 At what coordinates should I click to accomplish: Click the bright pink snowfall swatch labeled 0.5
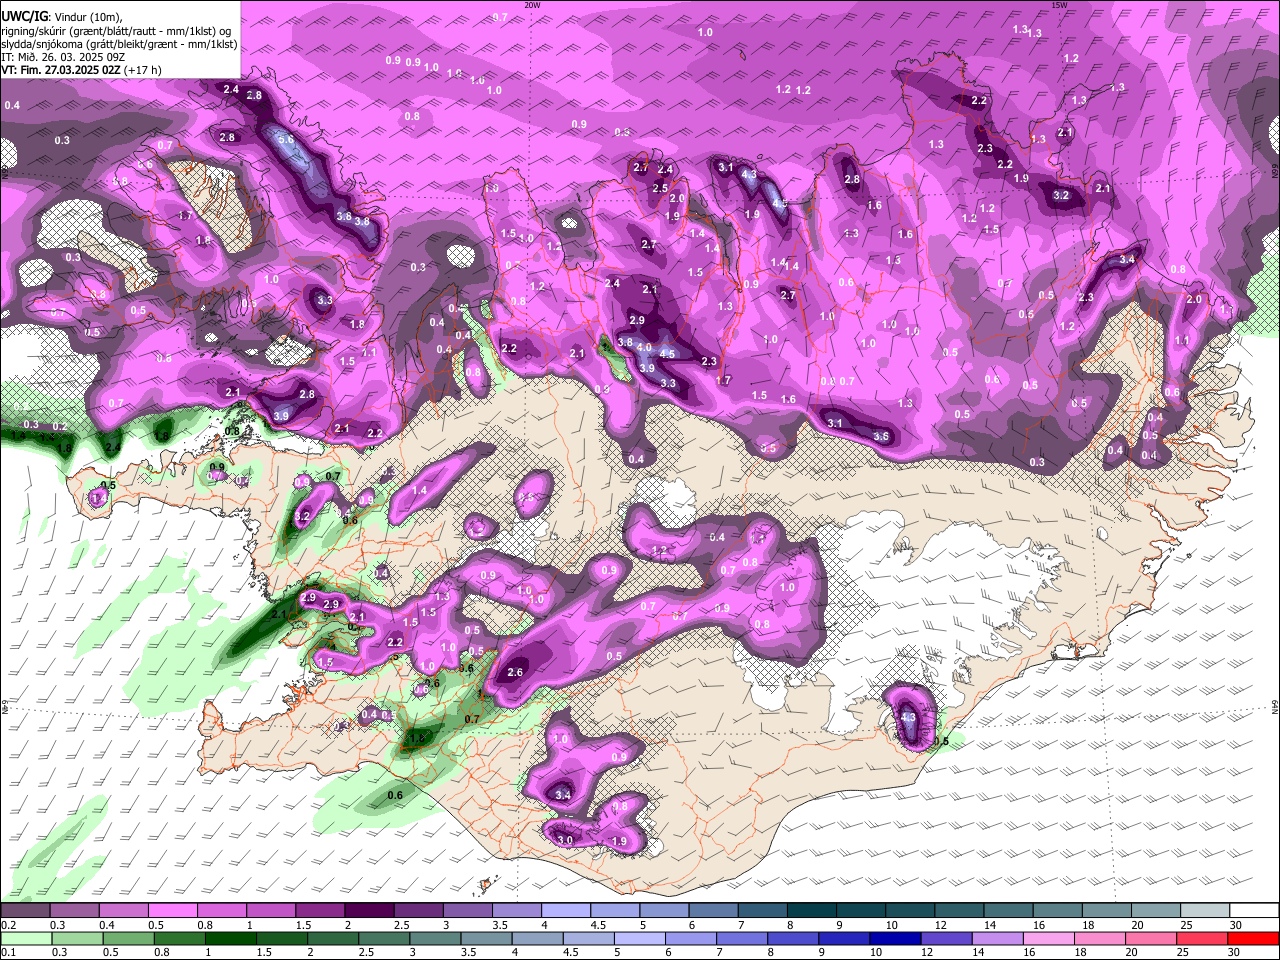coord(172,911)
